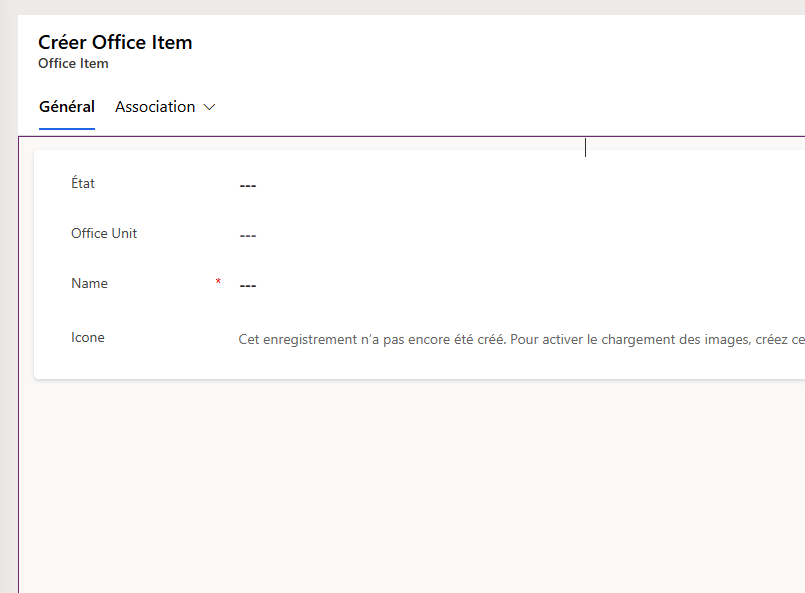
Task: Click the Icone image upload message
Action: tap(521, 339)
